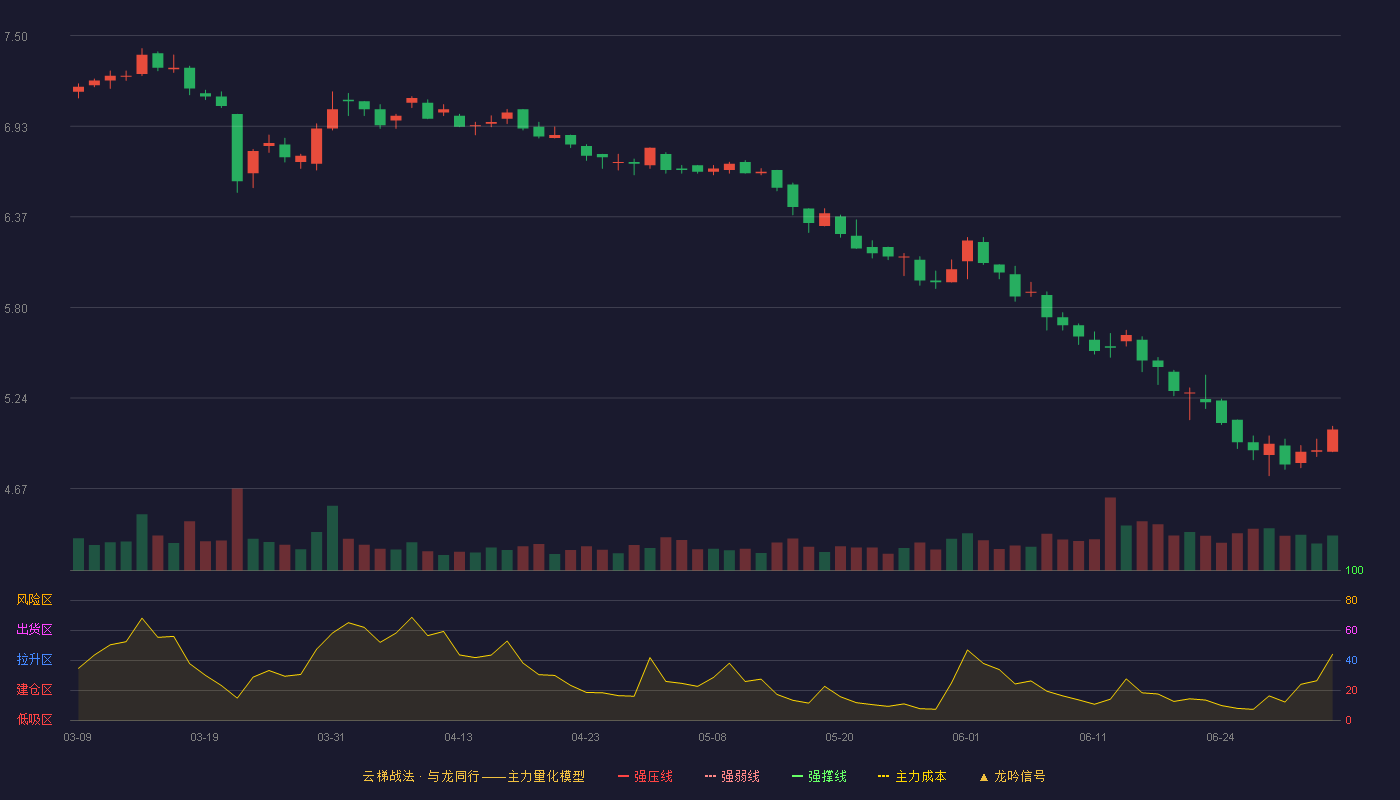
Task: Click the 6.37 price axis label
Action: pos(16,218)
